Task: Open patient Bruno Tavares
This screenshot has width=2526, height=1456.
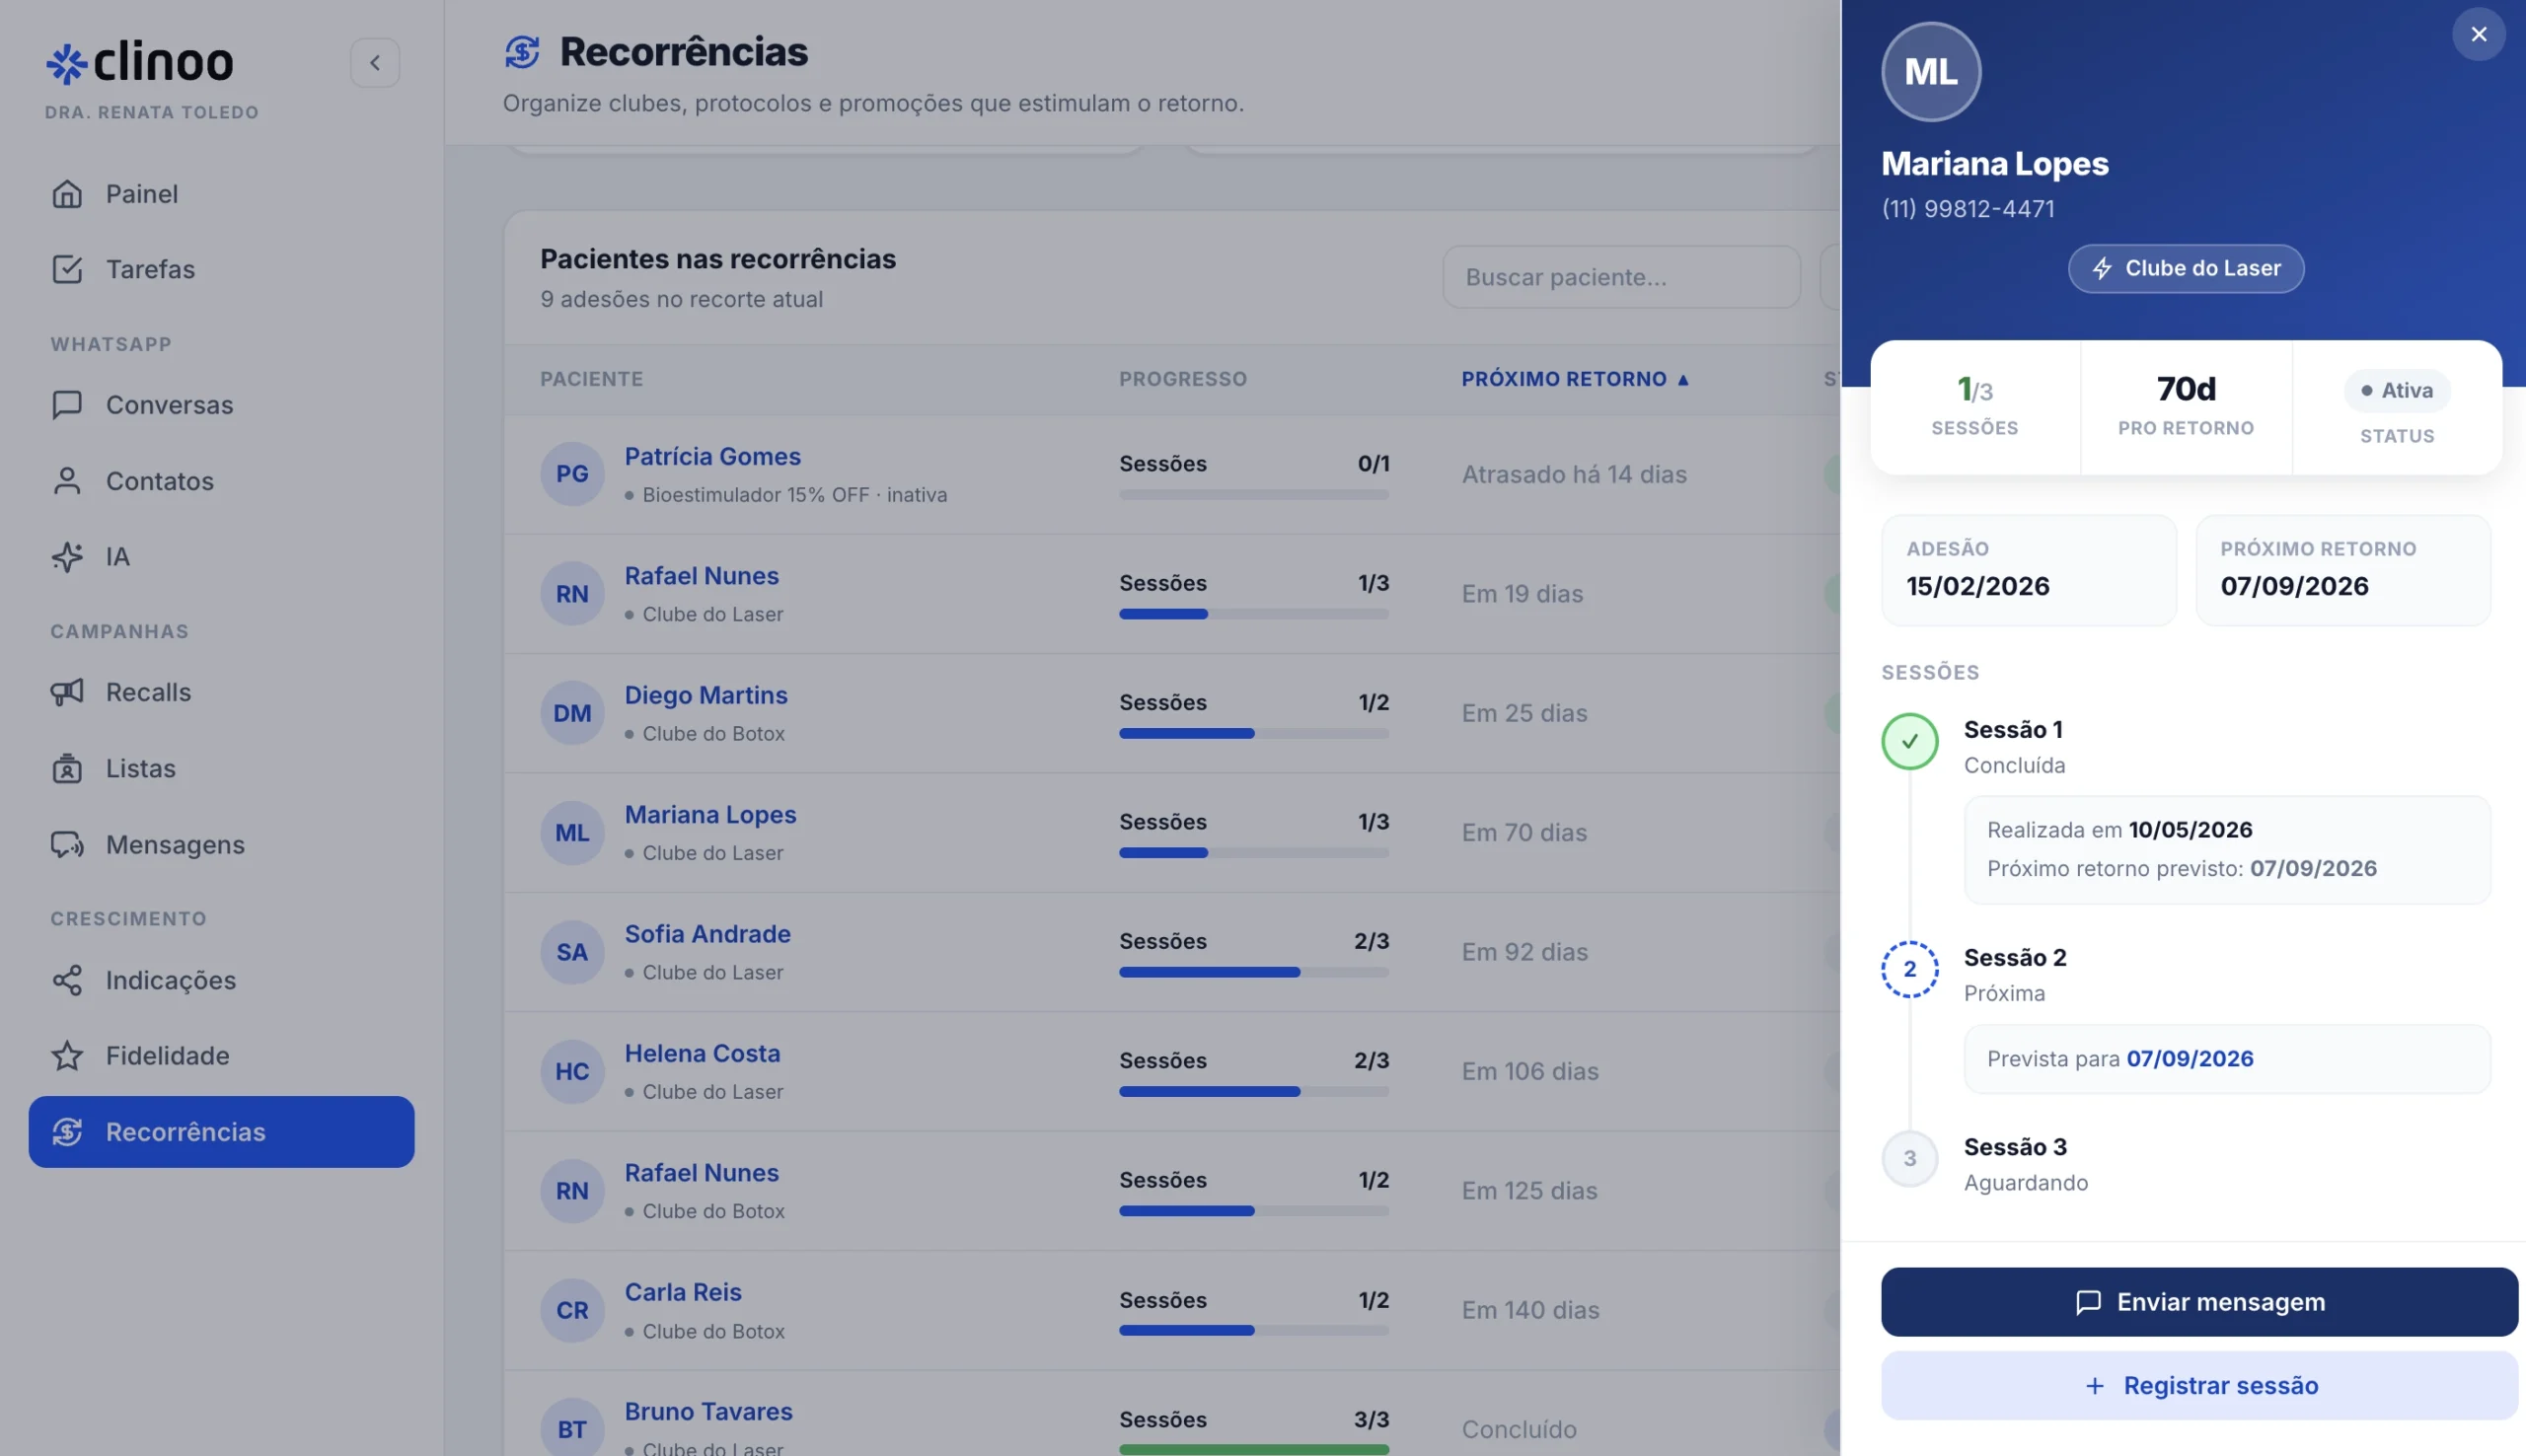Action: coord(708,1412)
